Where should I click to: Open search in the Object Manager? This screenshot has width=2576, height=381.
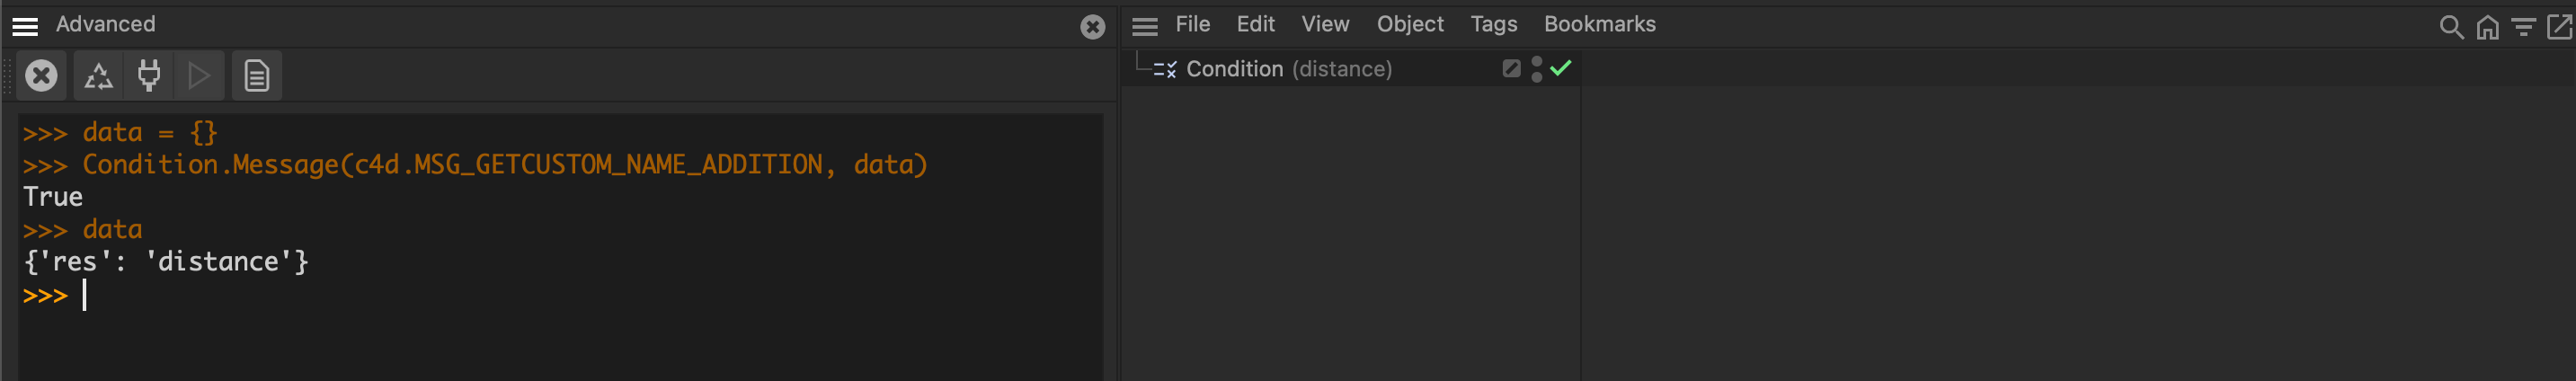point(2450,27)
